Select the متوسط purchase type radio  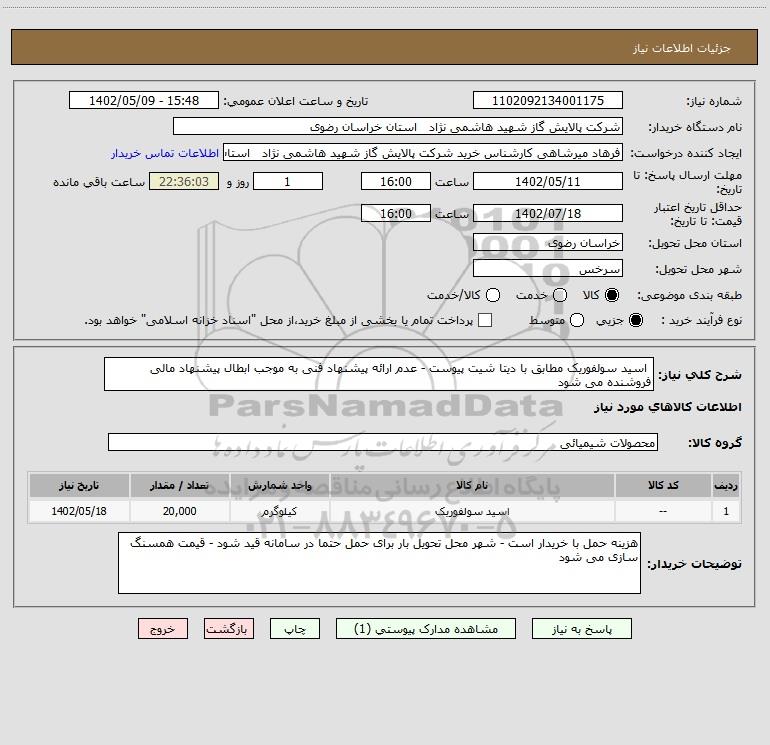point(577,320)
